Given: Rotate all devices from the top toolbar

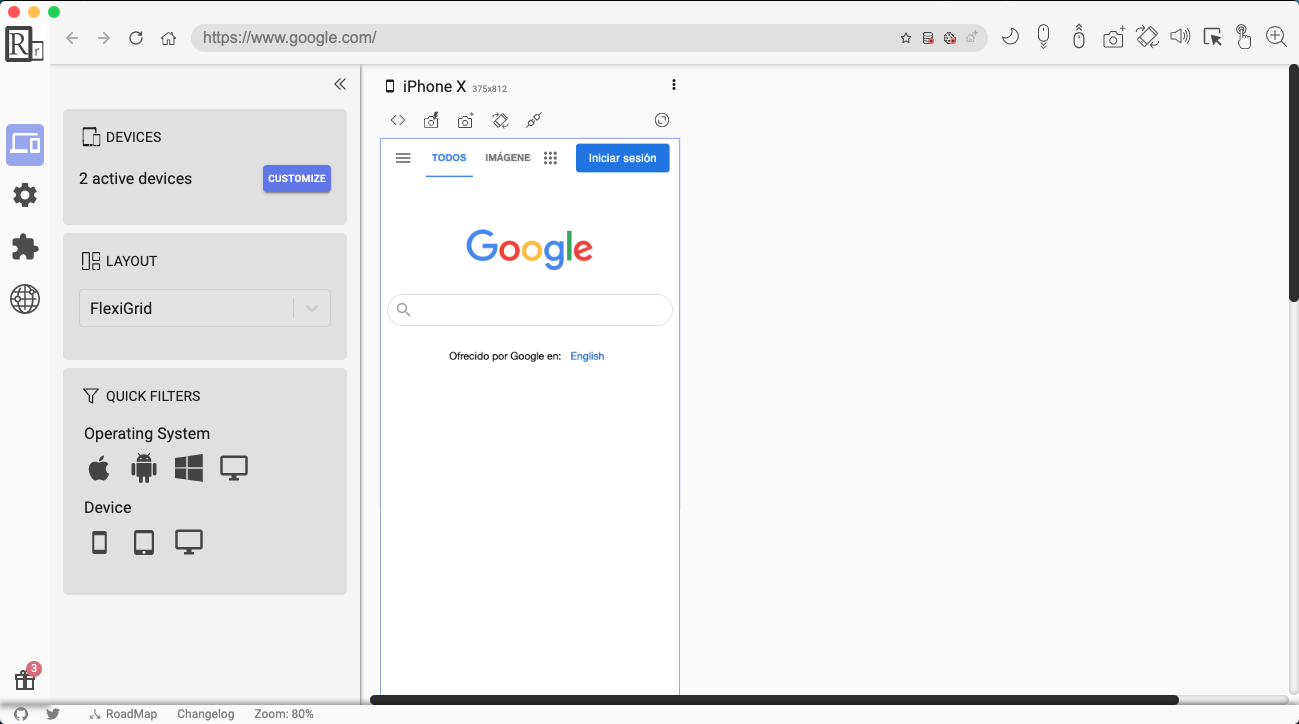Looking at the screenshot, I should tap(1147, 37).
